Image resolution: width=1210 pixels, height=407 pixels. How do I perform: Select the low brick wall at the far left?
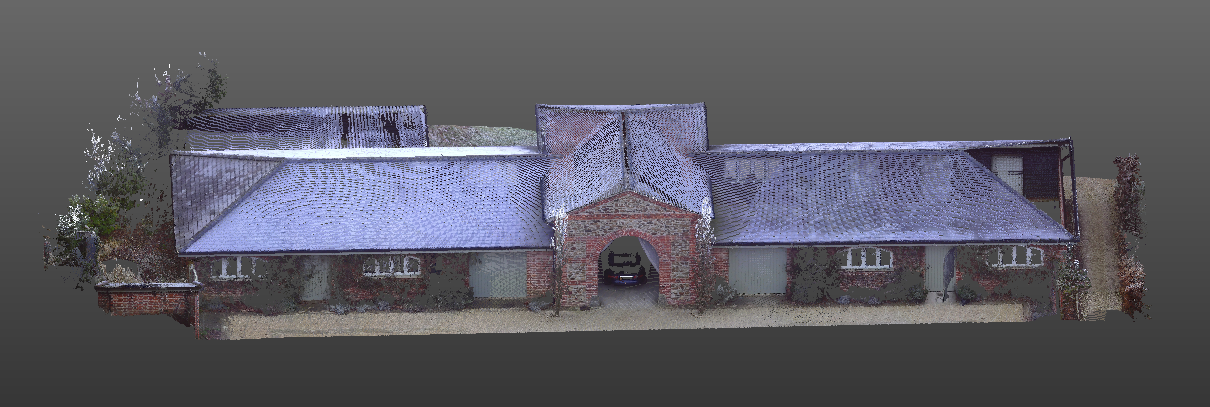coord(148,298)
